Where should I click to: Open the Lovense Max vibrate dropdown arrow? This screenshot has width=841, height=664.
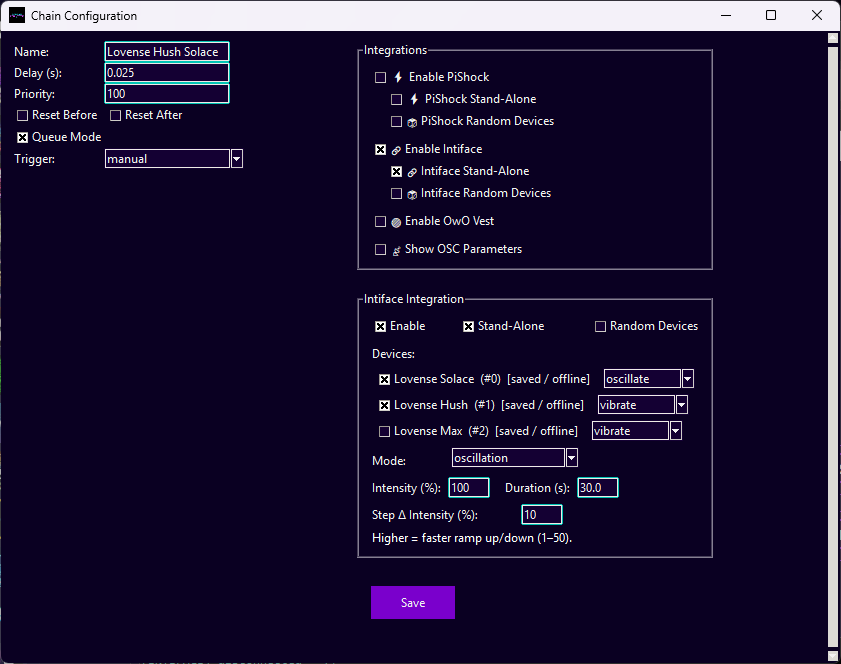675,431
